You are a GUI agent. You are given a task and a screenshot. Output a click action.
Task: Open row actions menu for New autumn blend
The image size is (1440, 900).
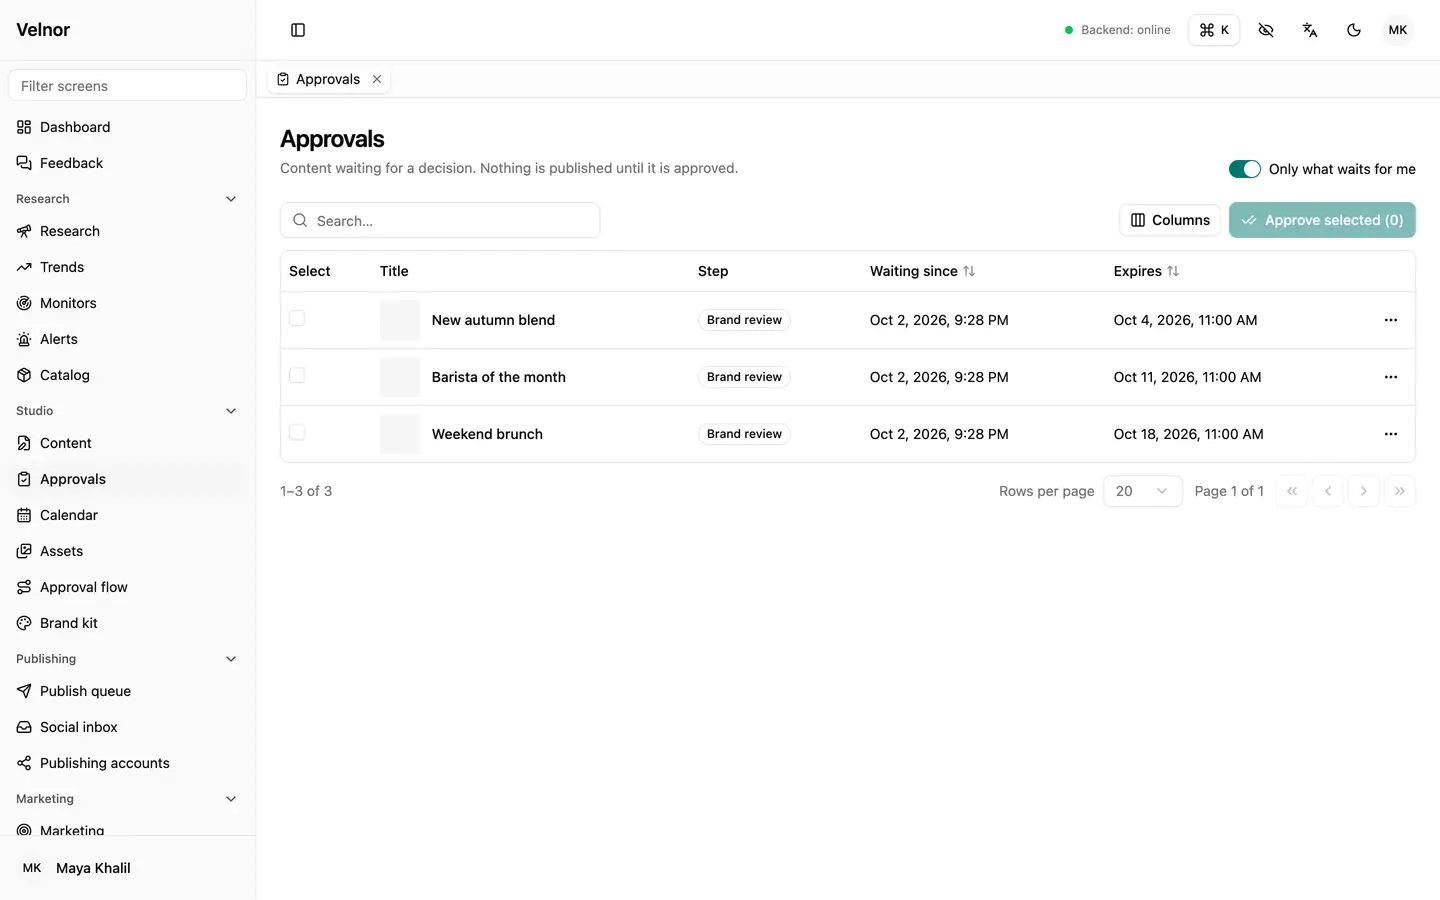tap(1391, 320)
